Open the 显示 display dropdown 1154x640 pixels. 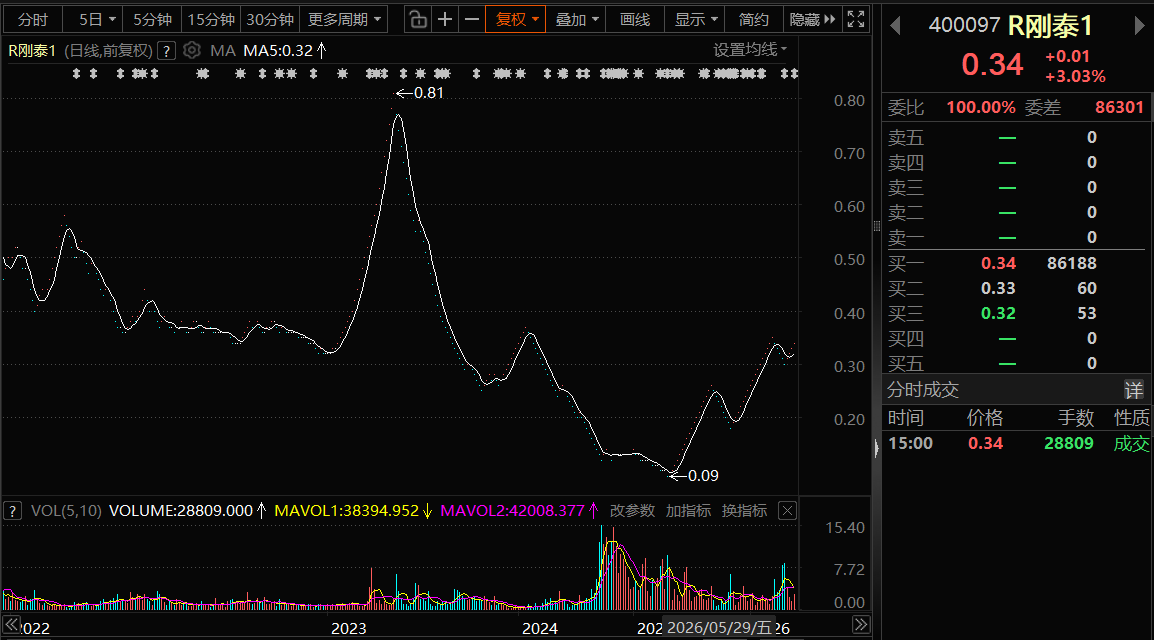695,19
